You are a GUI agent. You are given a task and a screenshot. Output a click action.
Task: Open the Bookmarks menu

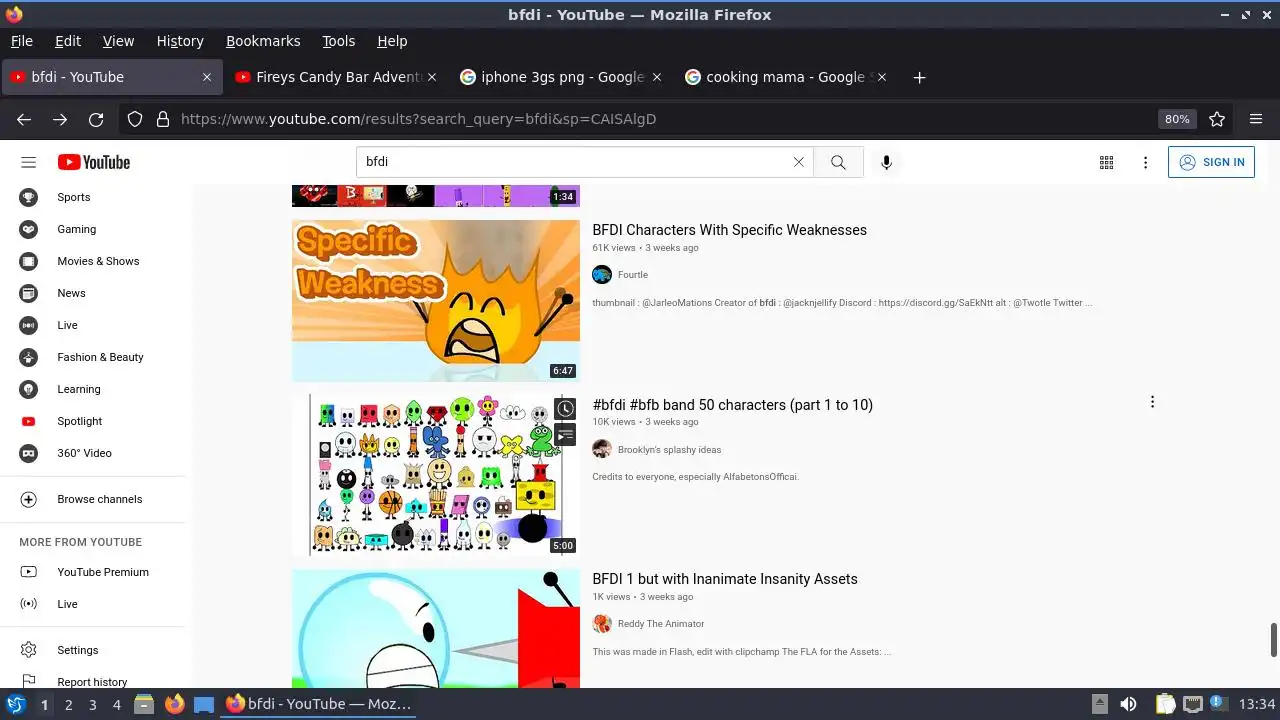pos(263,41)
